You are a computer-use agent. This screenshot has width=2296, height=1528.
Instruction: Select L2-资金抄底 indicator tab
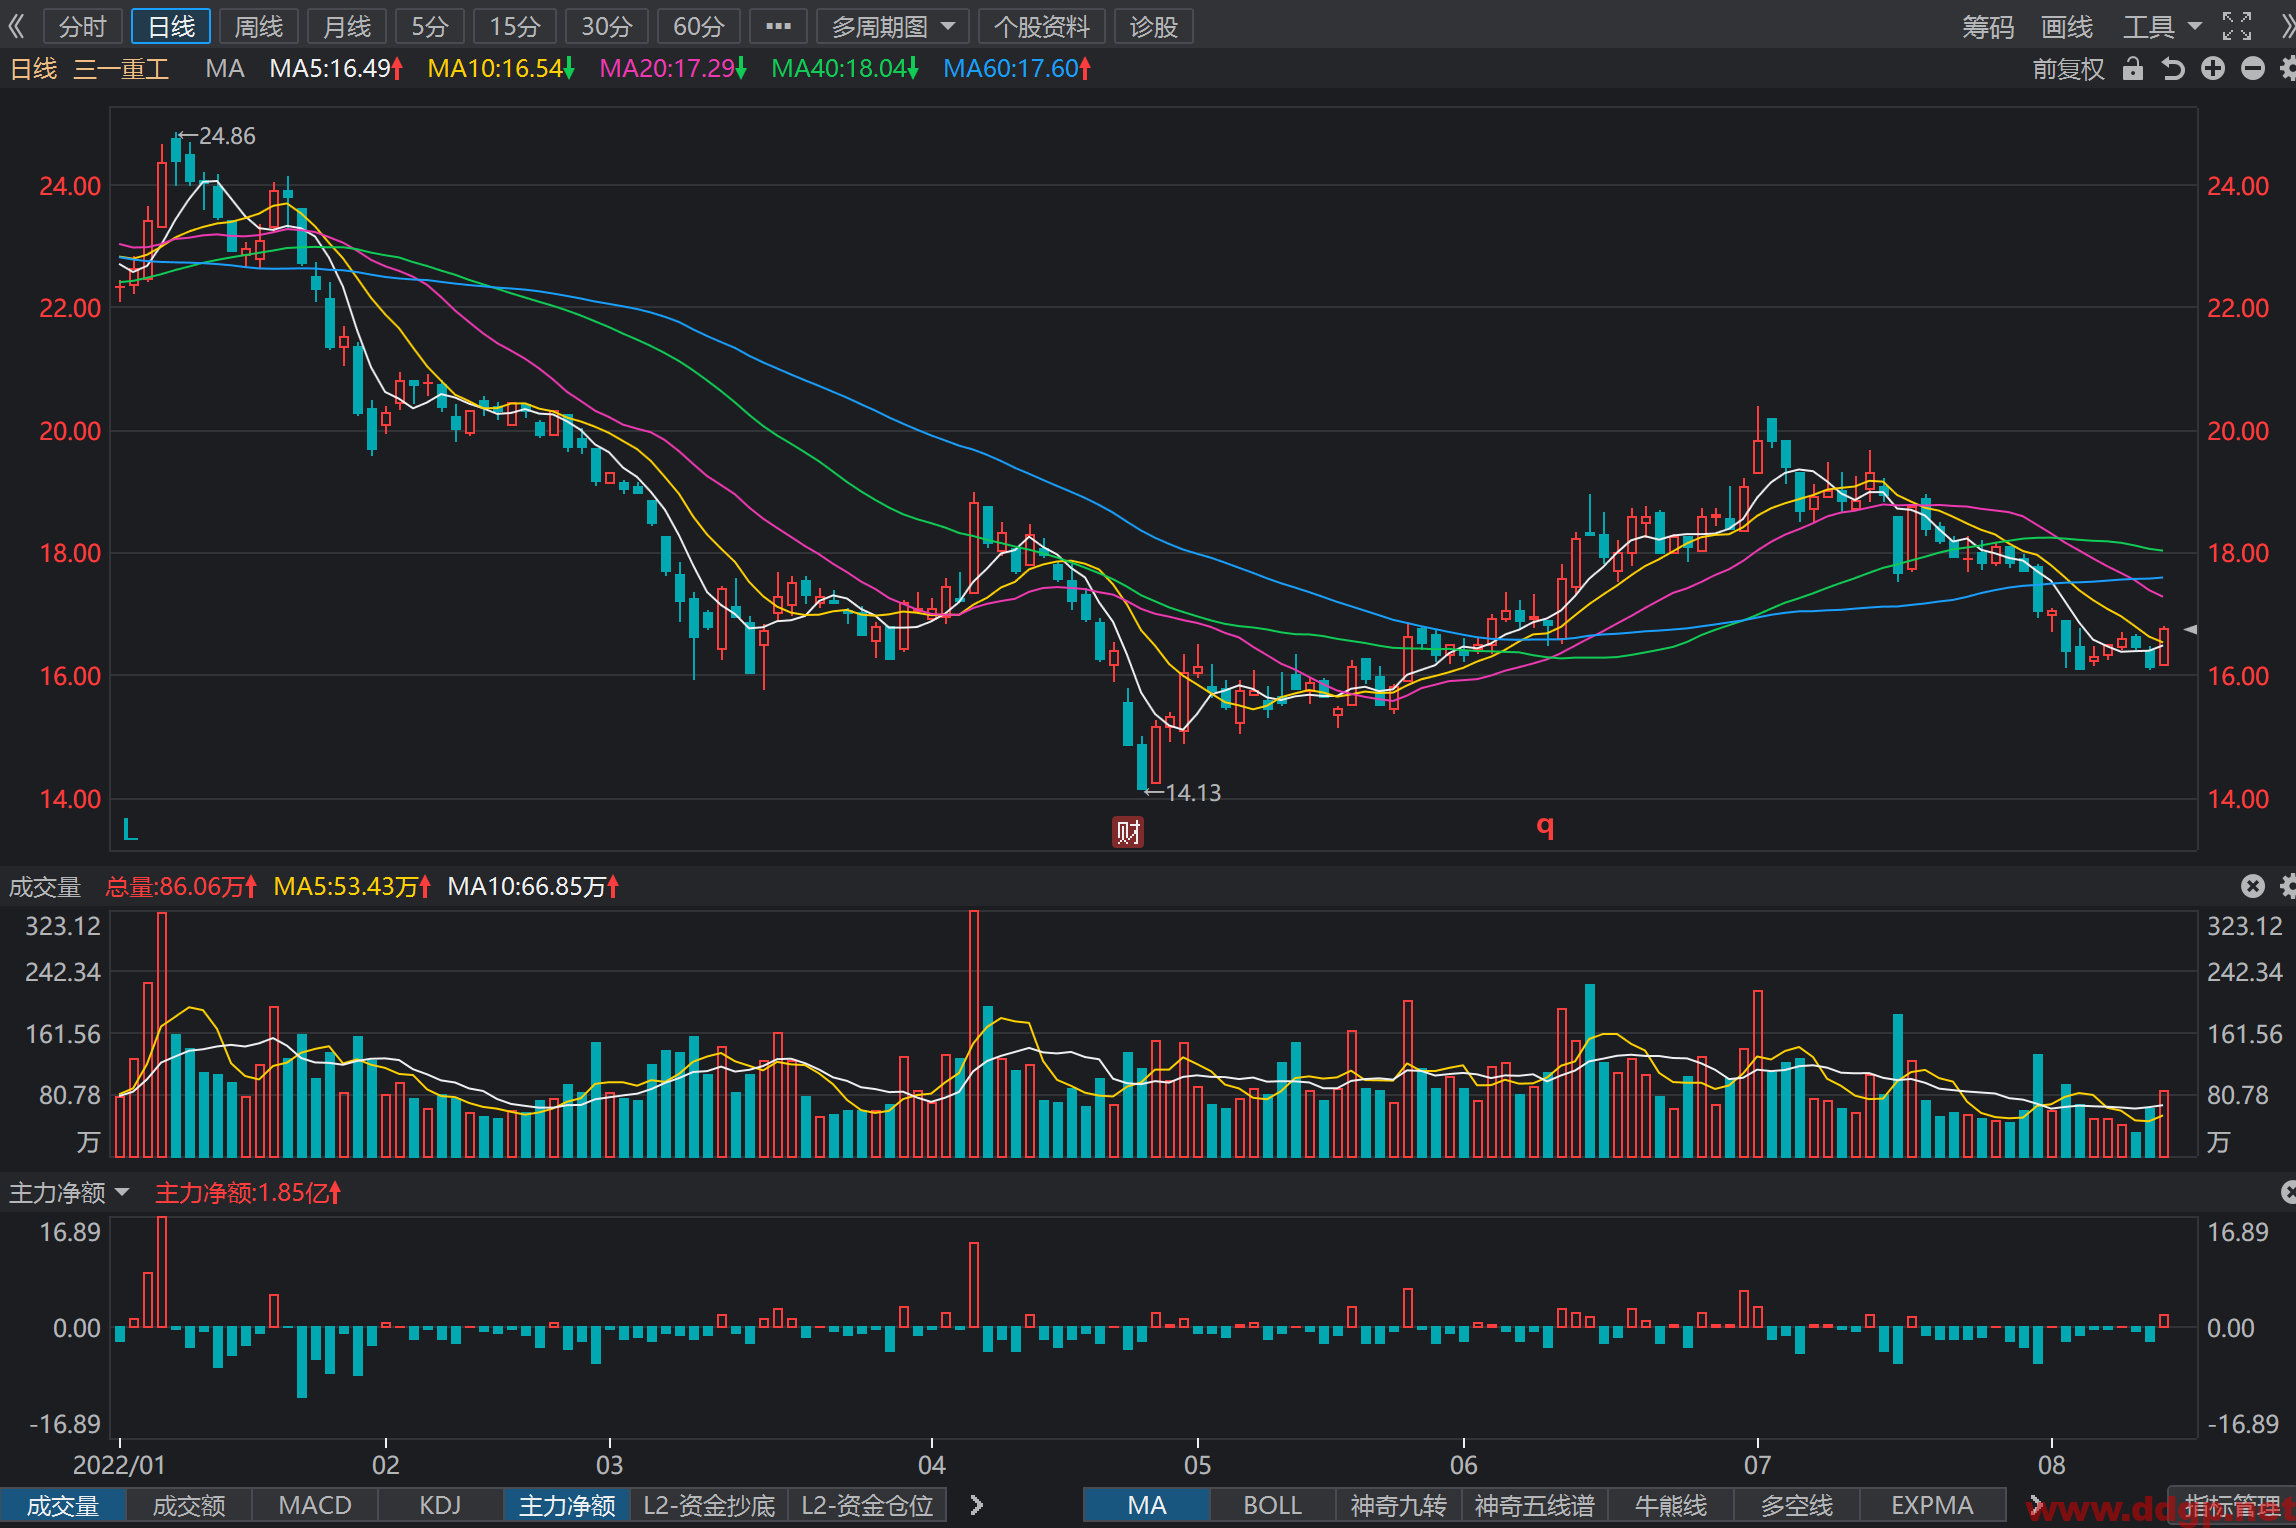pos(709,1505)
